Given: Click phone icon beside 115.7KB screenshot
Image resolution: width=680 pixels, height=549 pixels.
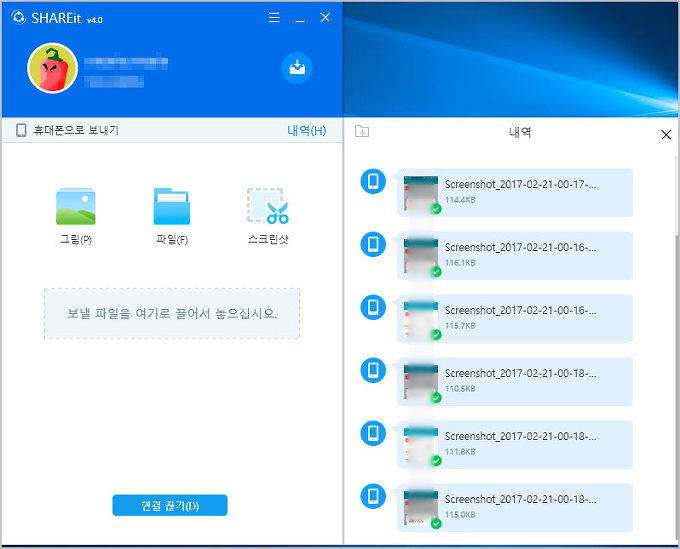Looking at the screenshot, I should click(373, 308).
